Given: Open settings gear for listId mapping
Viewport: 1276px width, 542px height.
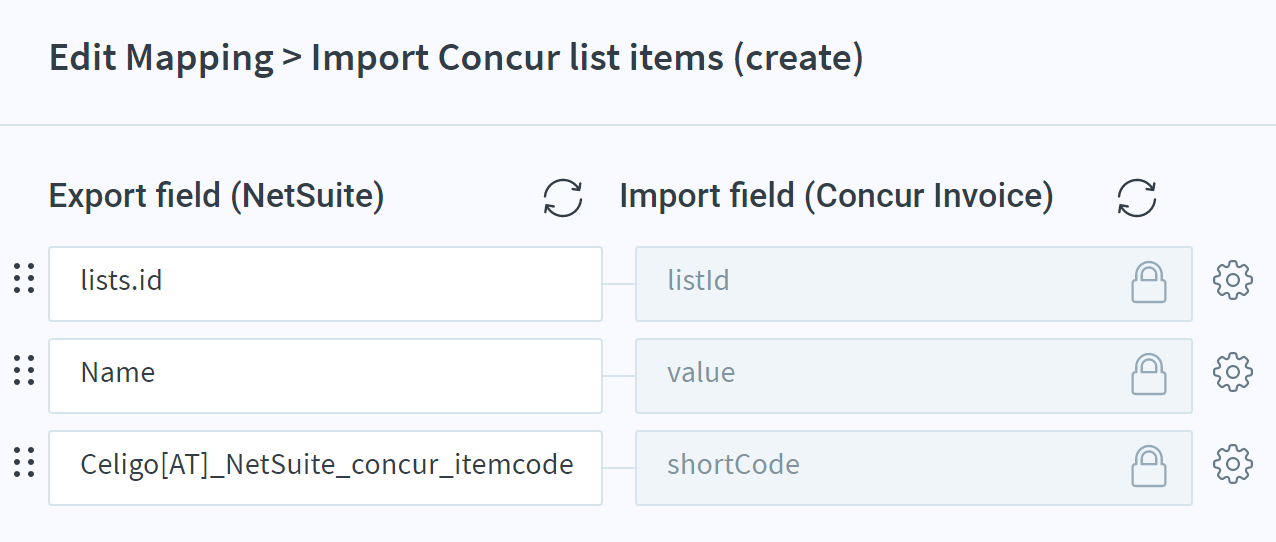Looking at the screenshot, I should [1232, 281].
